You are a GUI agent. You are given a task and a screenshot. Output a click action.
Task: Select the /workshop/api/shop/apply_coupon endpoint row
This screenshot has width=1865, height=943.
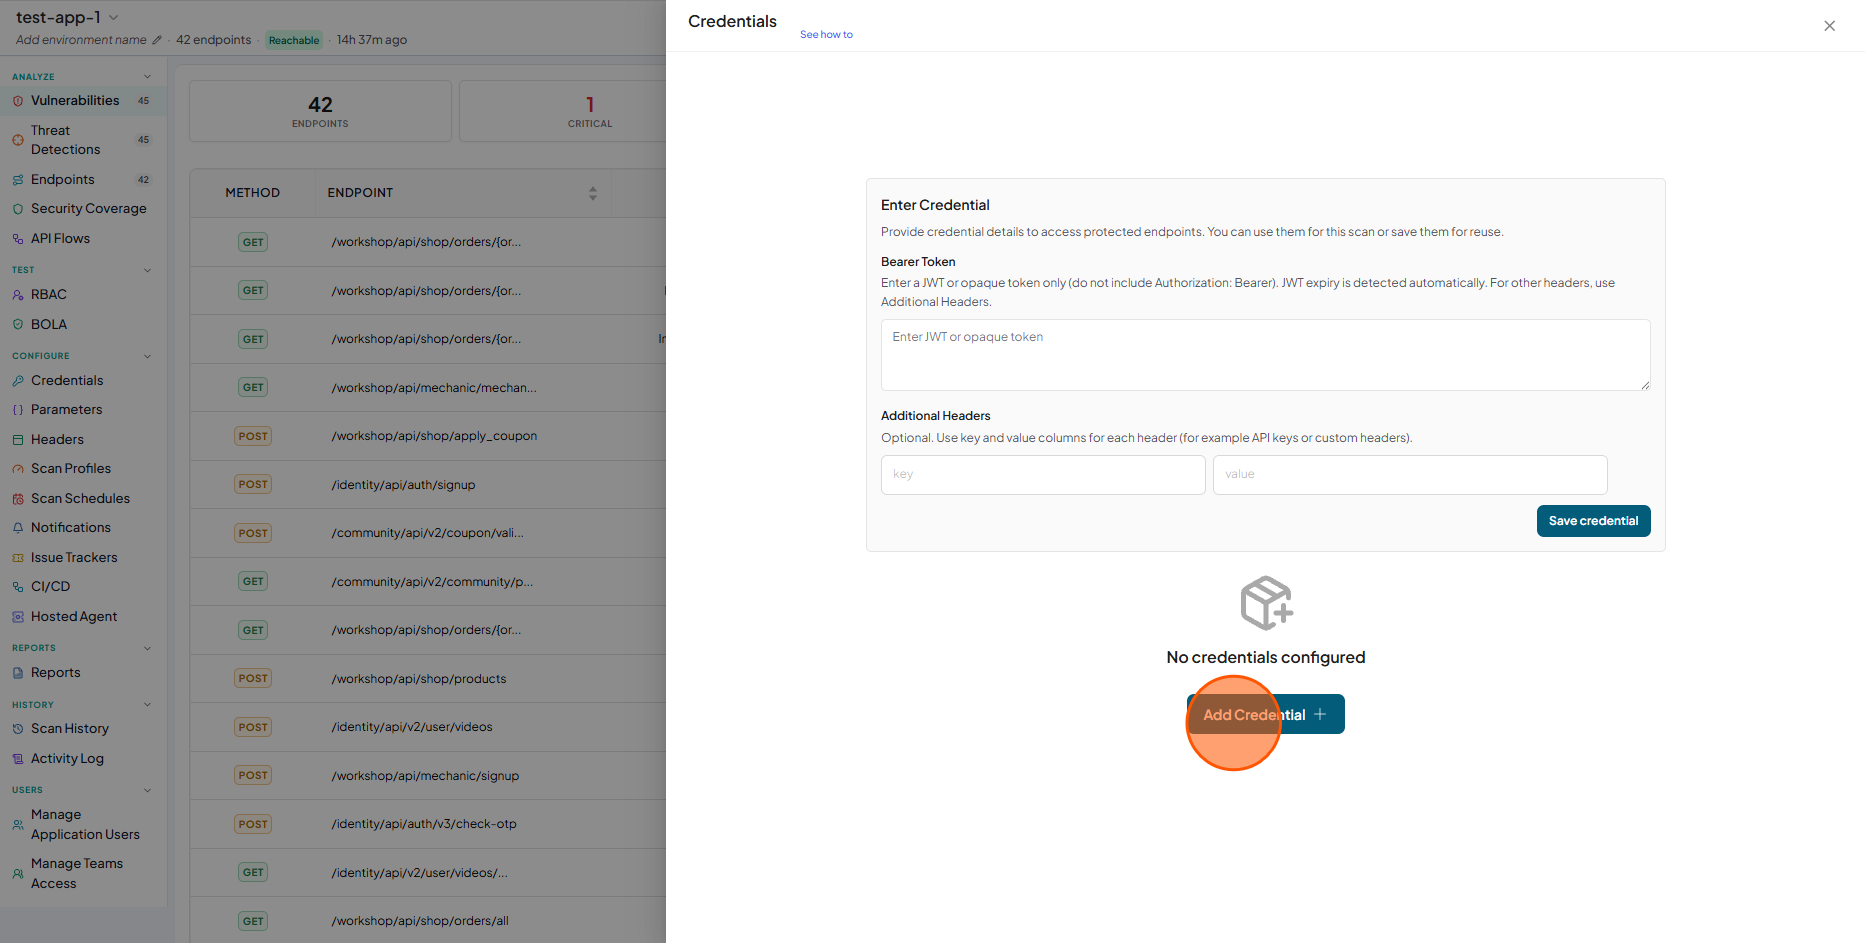pos(428,436)
